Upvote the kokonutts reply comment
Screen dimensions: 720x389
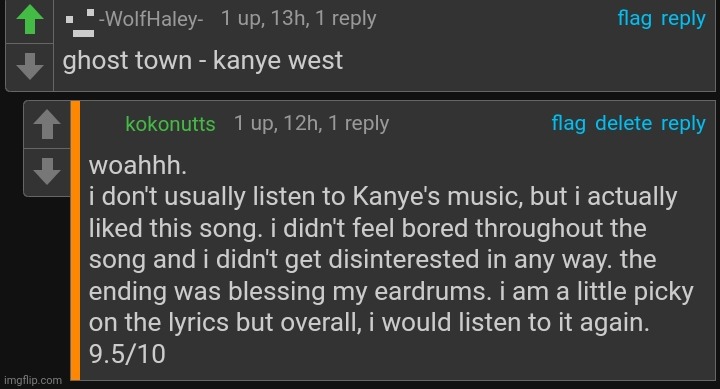click(47, 124)
